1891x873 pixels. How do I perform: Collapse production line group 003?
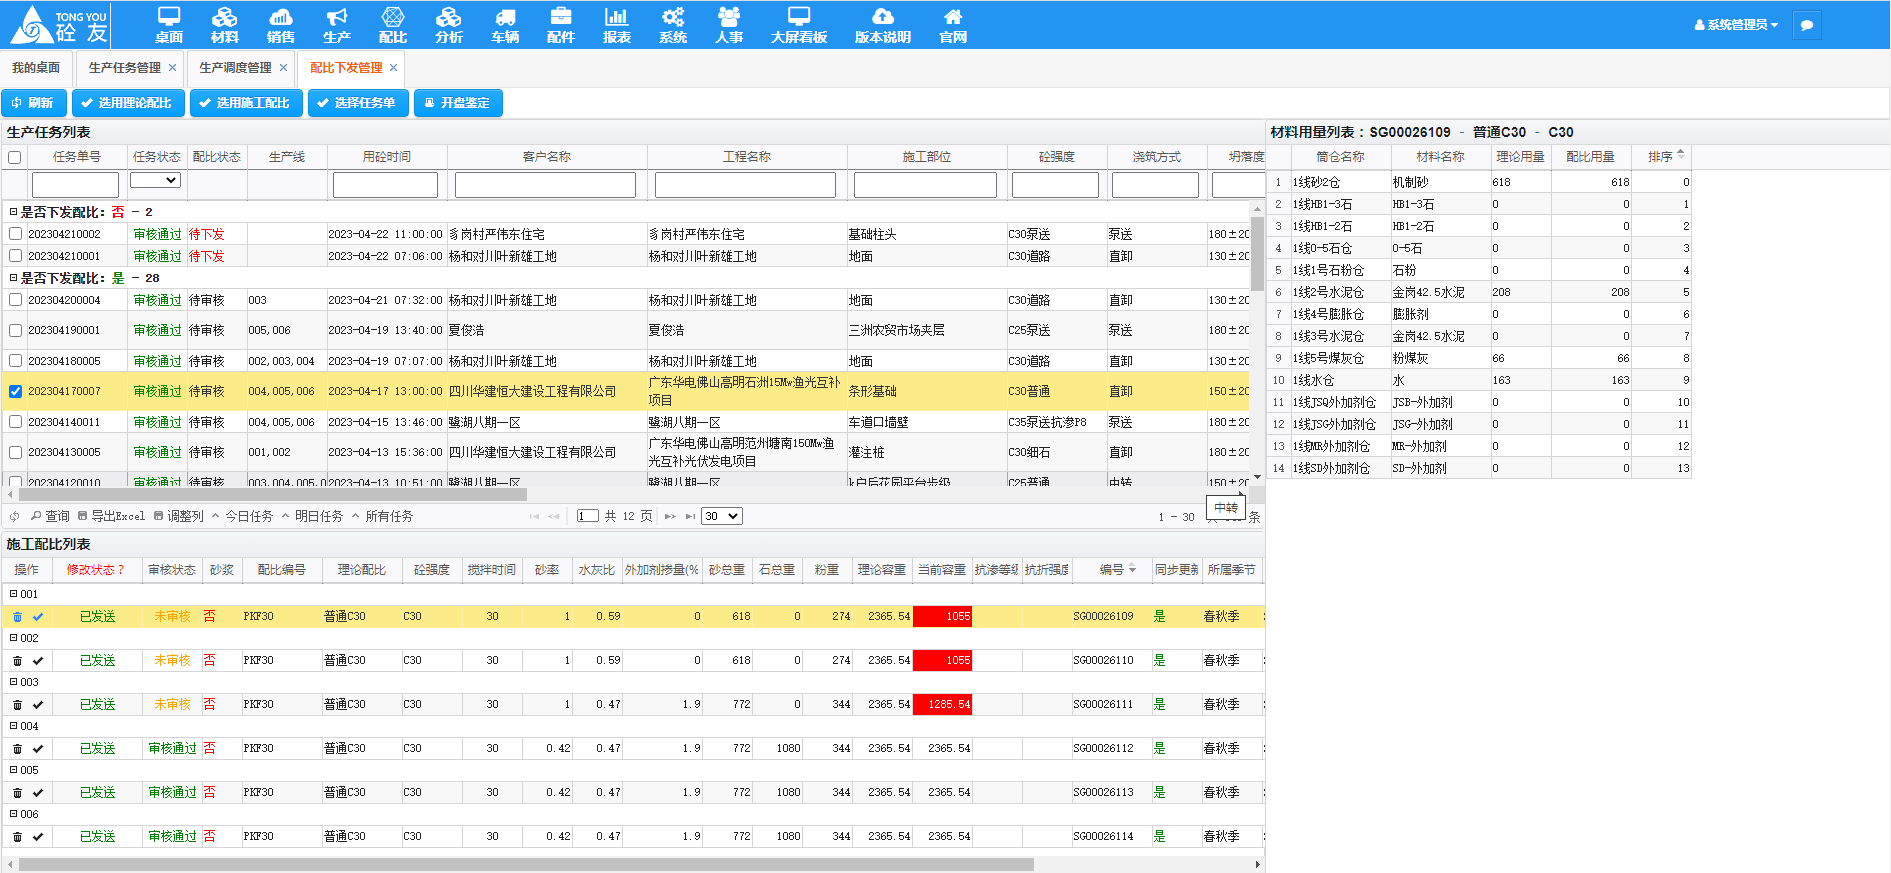click(x=13, y=682)
